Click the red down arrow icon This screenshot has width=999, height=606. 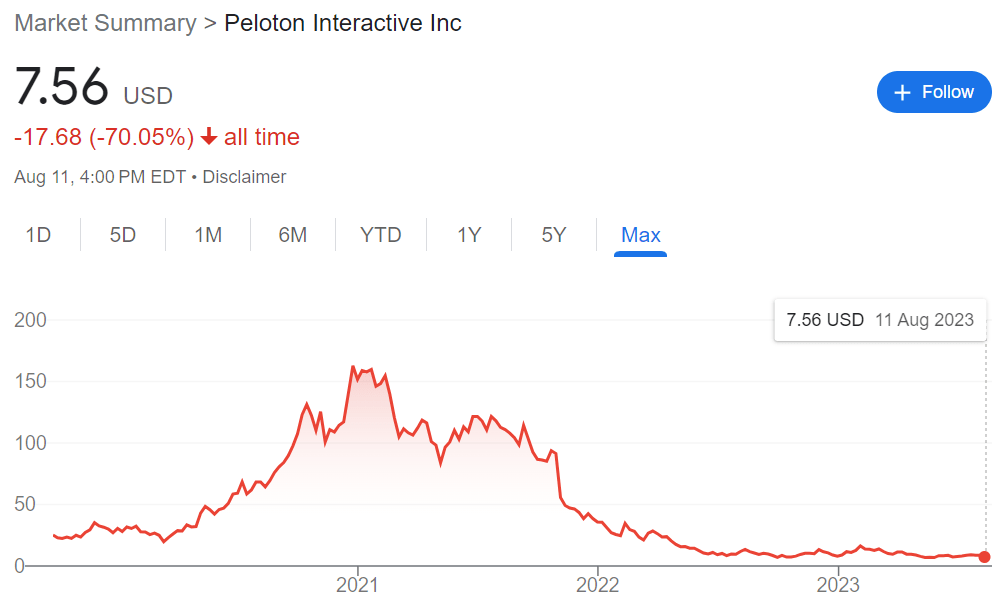point(209,136)
